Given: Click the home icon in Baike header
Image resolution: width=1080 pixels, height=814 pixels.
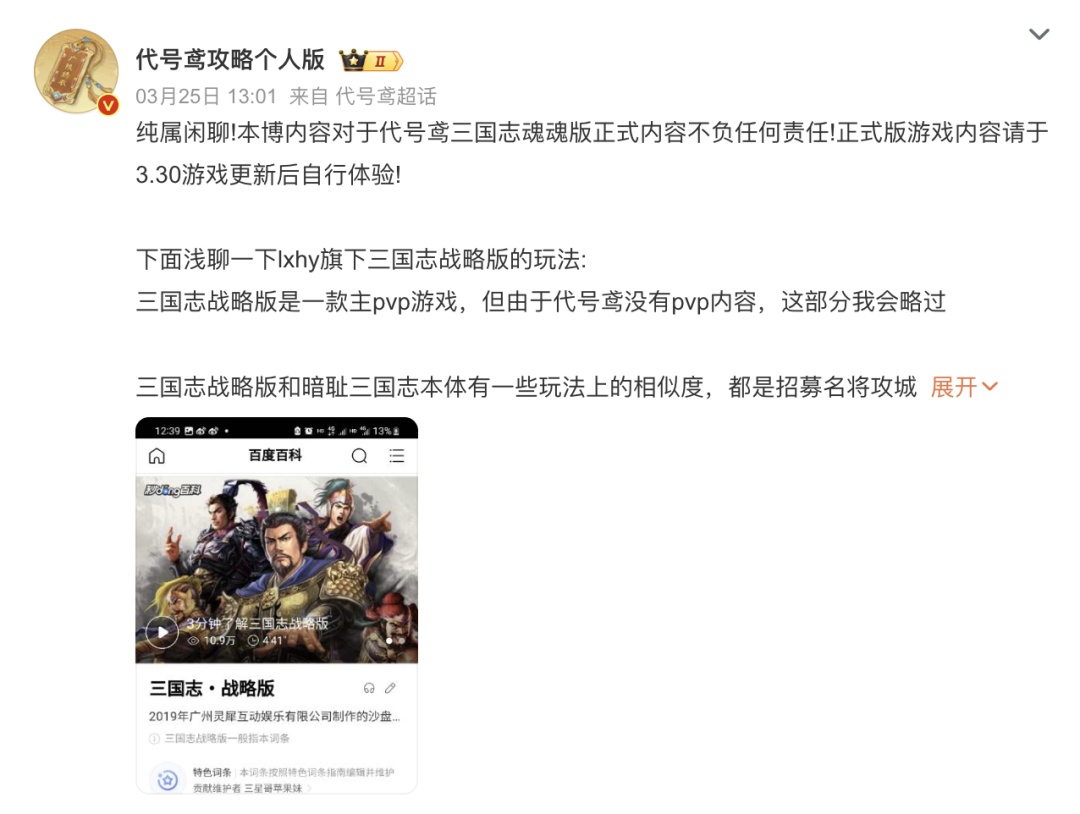Looking at the screenshot, I should pos(157,456).
